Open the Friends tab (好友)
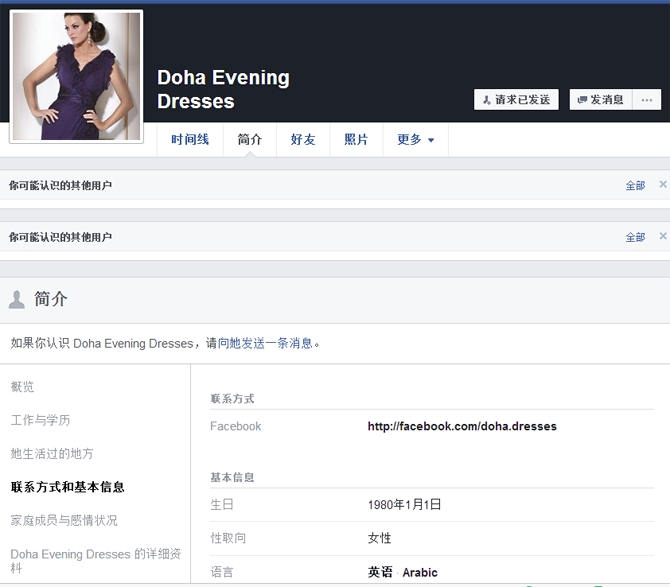Image resolution: width=670 pixels, height=587 pixels. [x=303, y=140]
